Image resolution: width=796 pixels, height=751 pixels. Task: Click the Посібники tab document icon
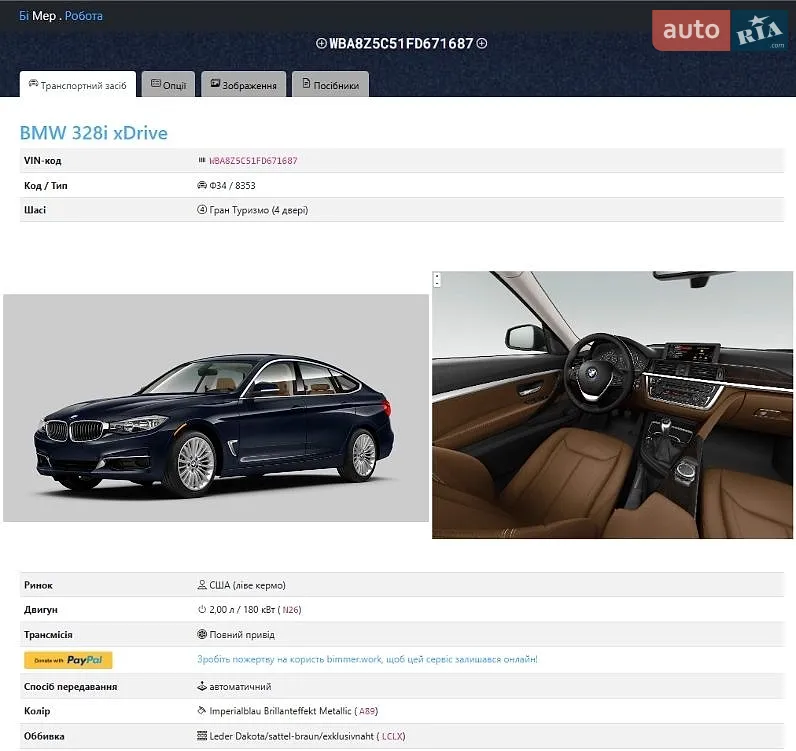point(306,83)
